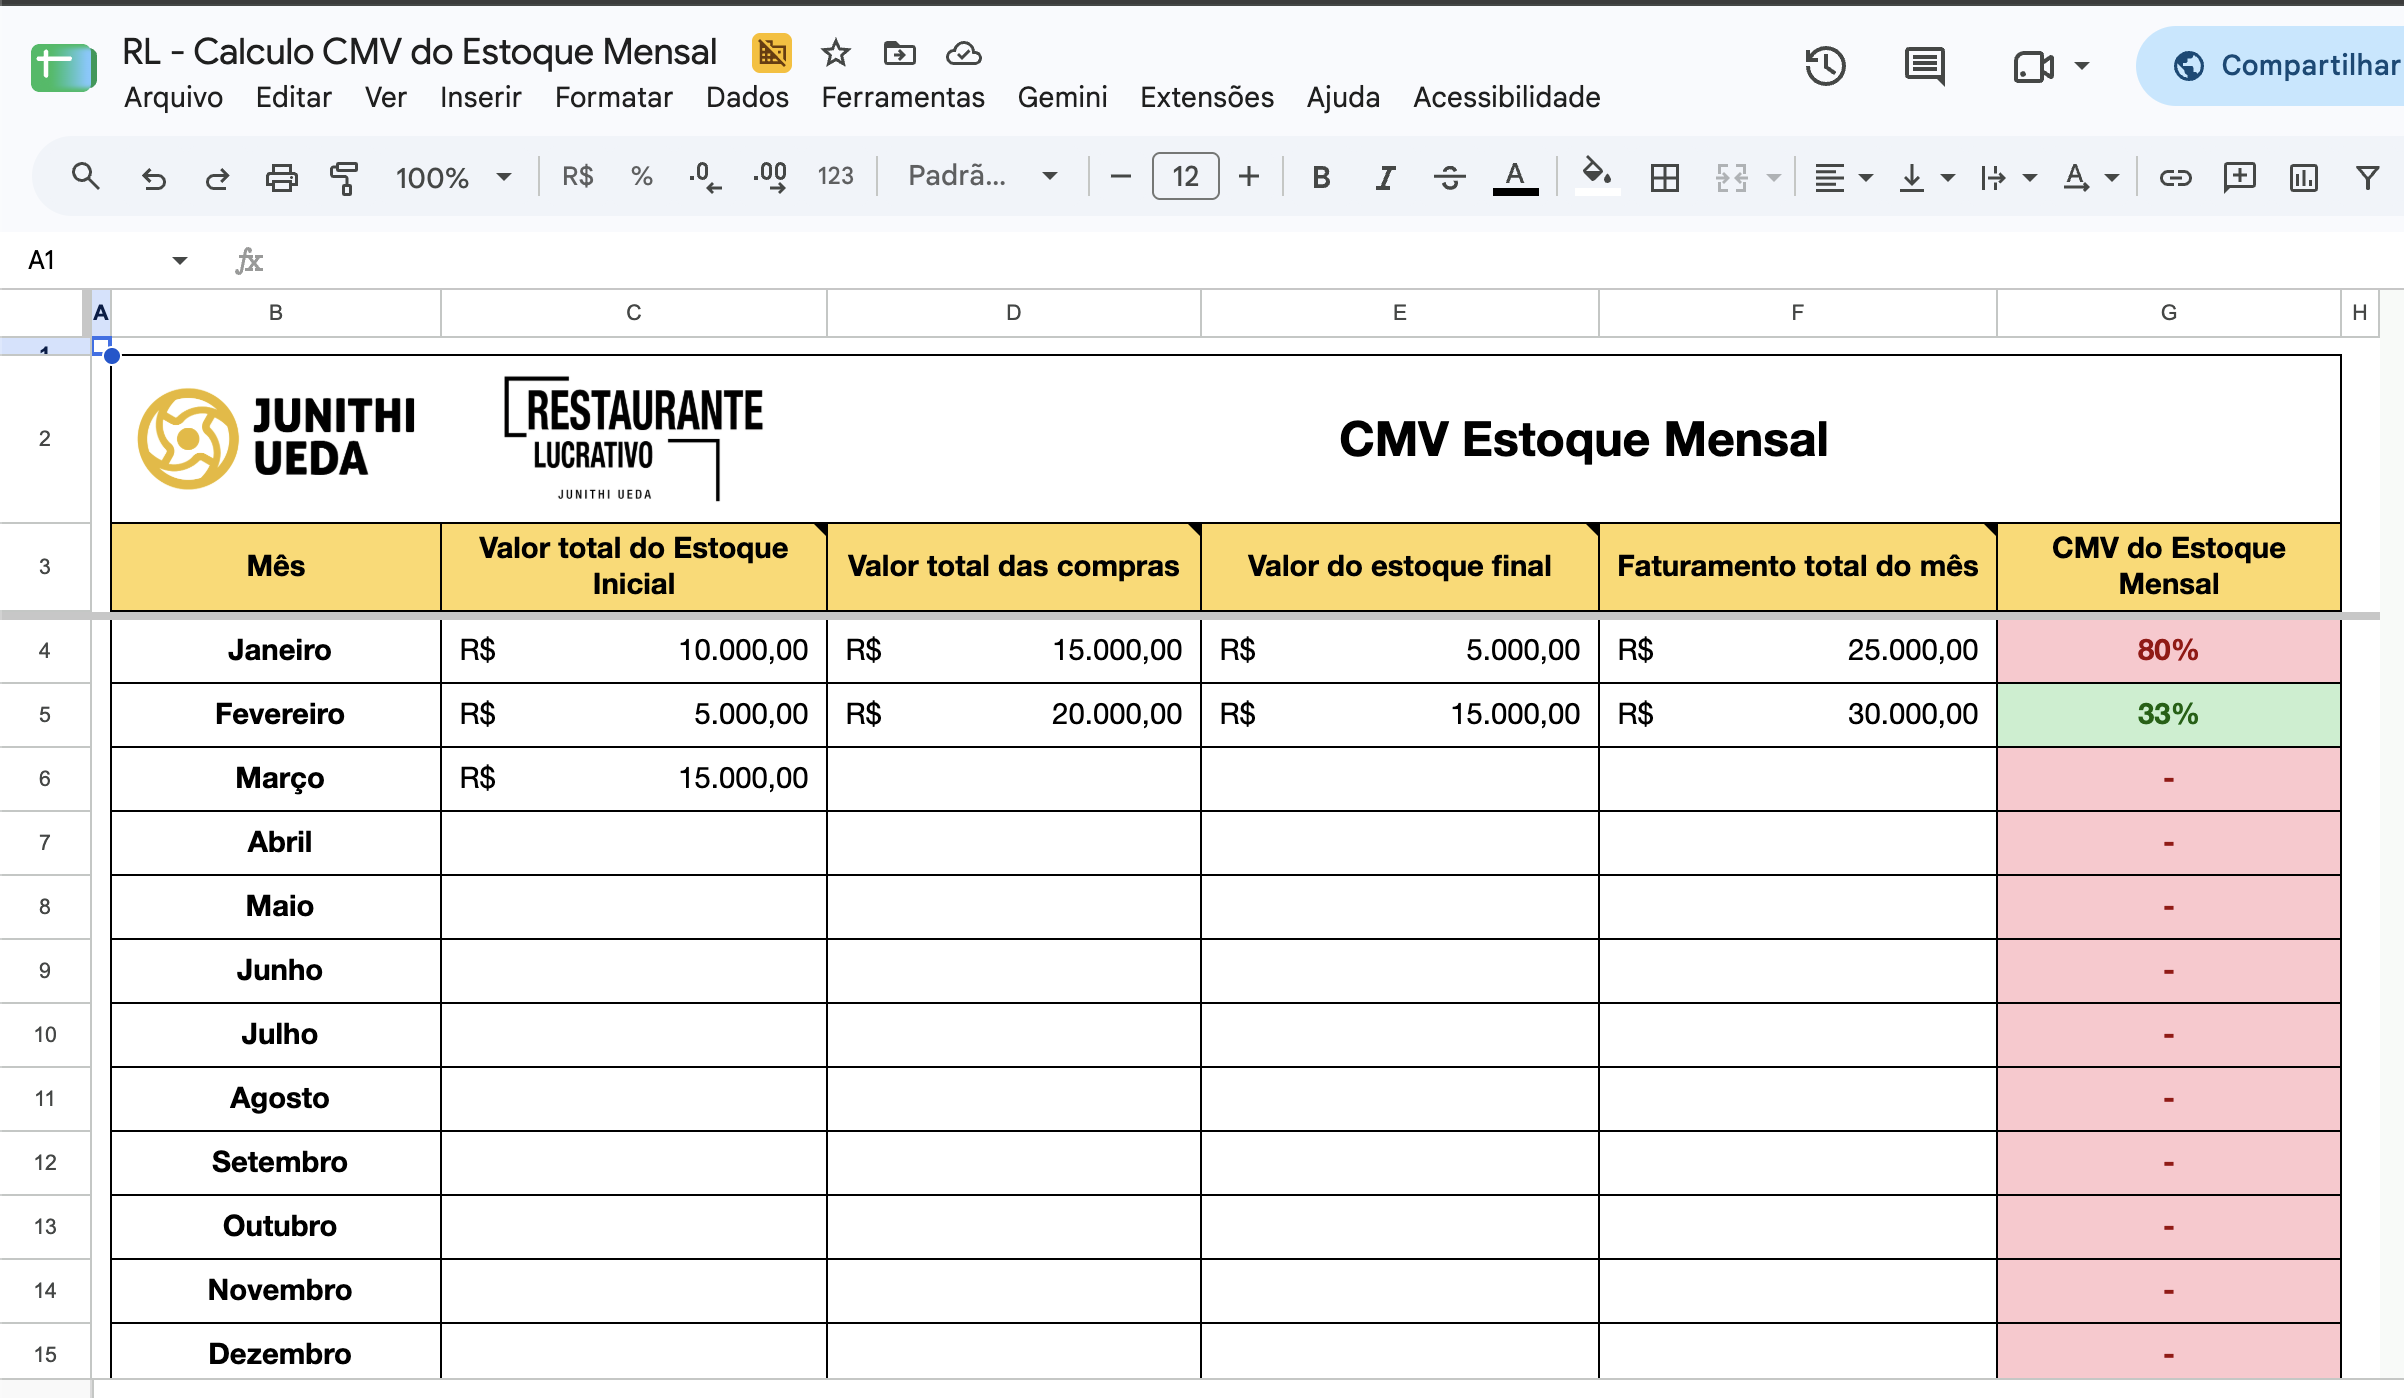
Task: Select Março initial stock 15.000,00 cell
Action: [x=634, y=779]
